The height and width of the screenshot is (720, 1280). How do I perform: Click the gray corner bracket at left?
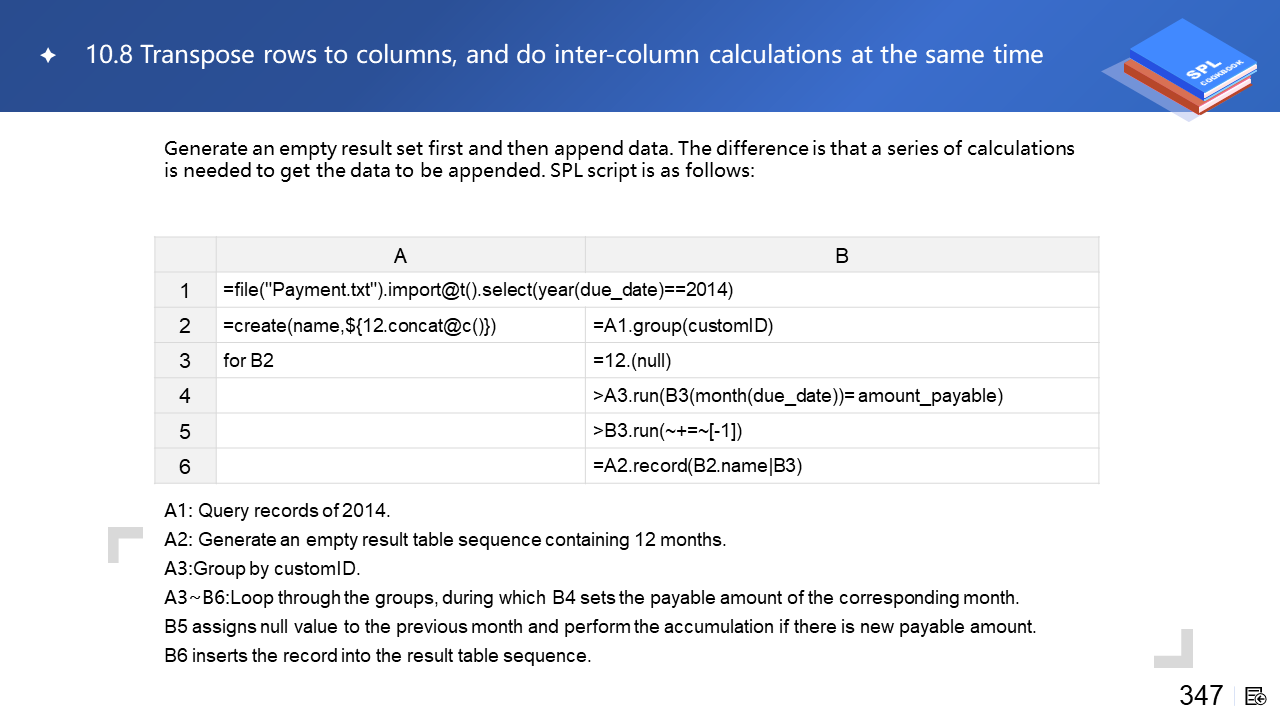click(125, 544)
